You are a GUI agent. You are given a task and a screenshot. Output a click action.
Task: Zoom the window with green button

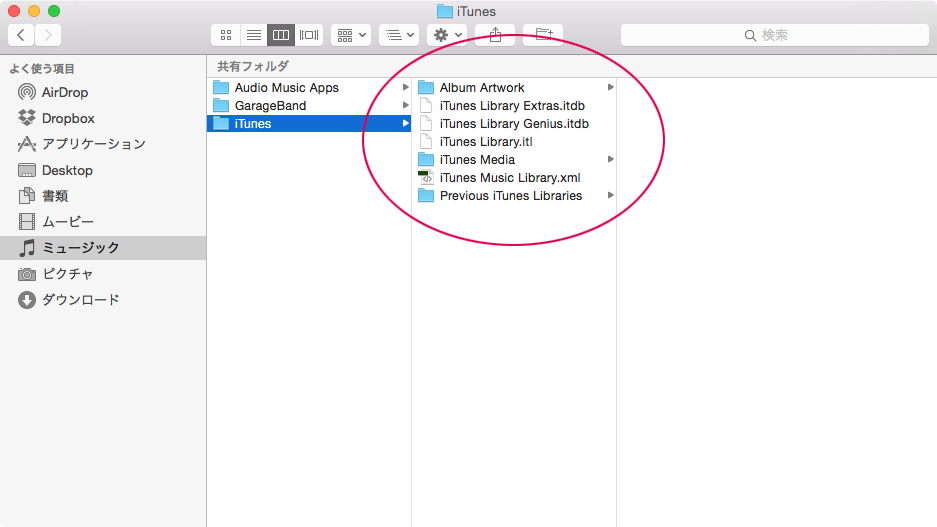pyautogui.click(x=54, y=11)
